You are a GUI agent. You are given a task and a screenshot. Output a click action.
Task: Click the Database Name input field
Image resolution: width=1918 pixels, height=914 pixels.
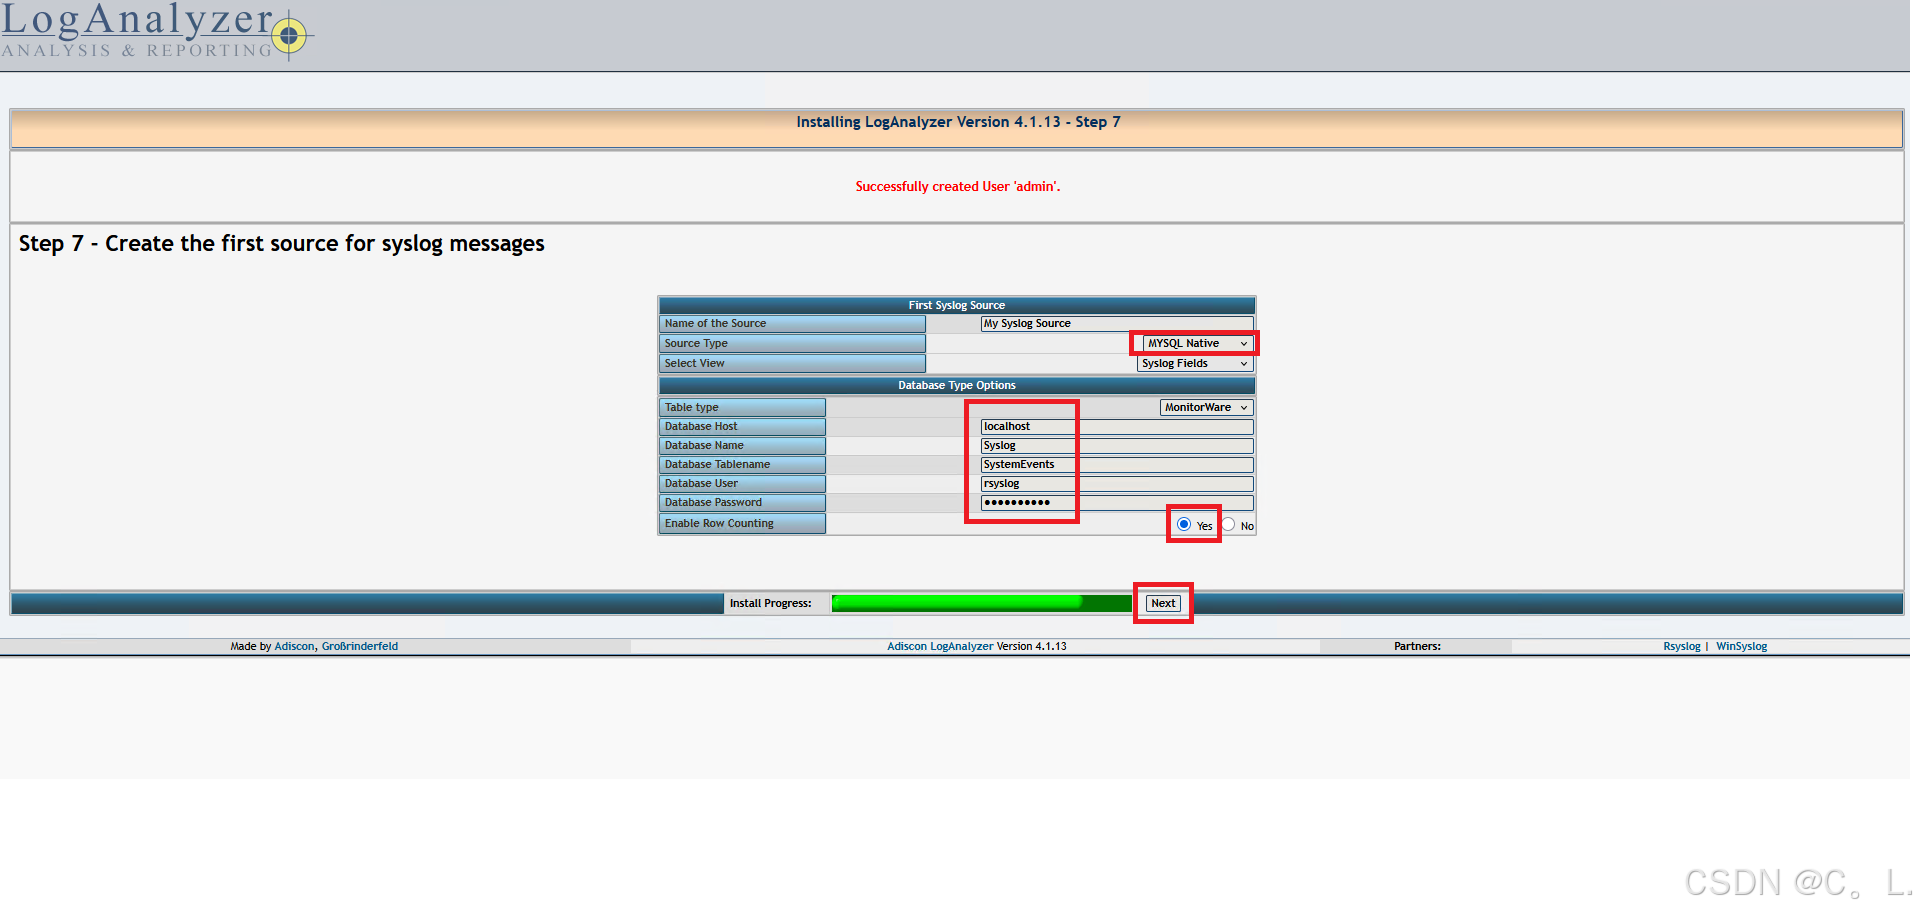pyautogui.click(x=1116, y=446)
